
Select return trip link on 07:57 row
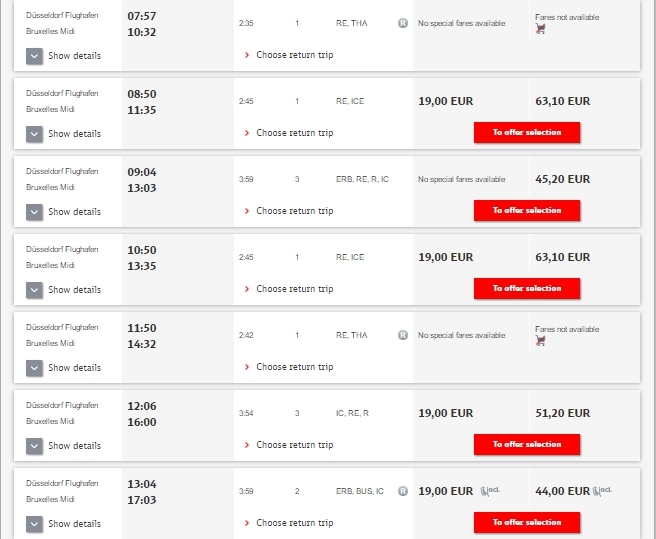pyautogui.click(x=294, y=55)
